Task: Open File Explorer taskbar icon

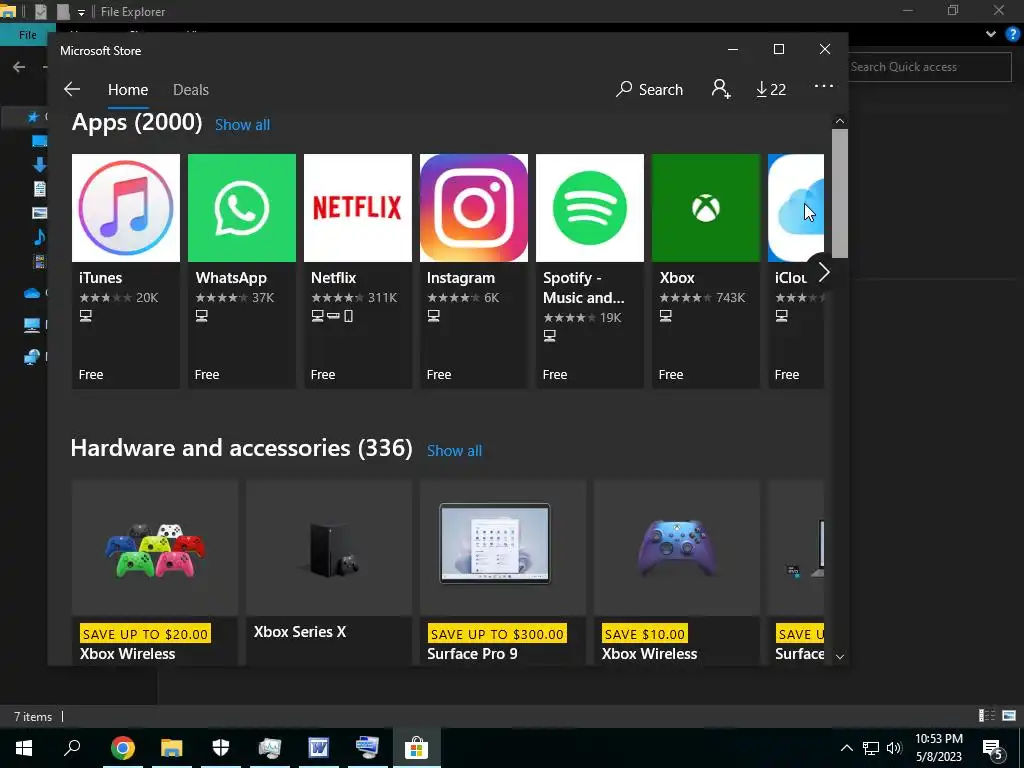Action: pyautogui.click(x=171, y=748)
